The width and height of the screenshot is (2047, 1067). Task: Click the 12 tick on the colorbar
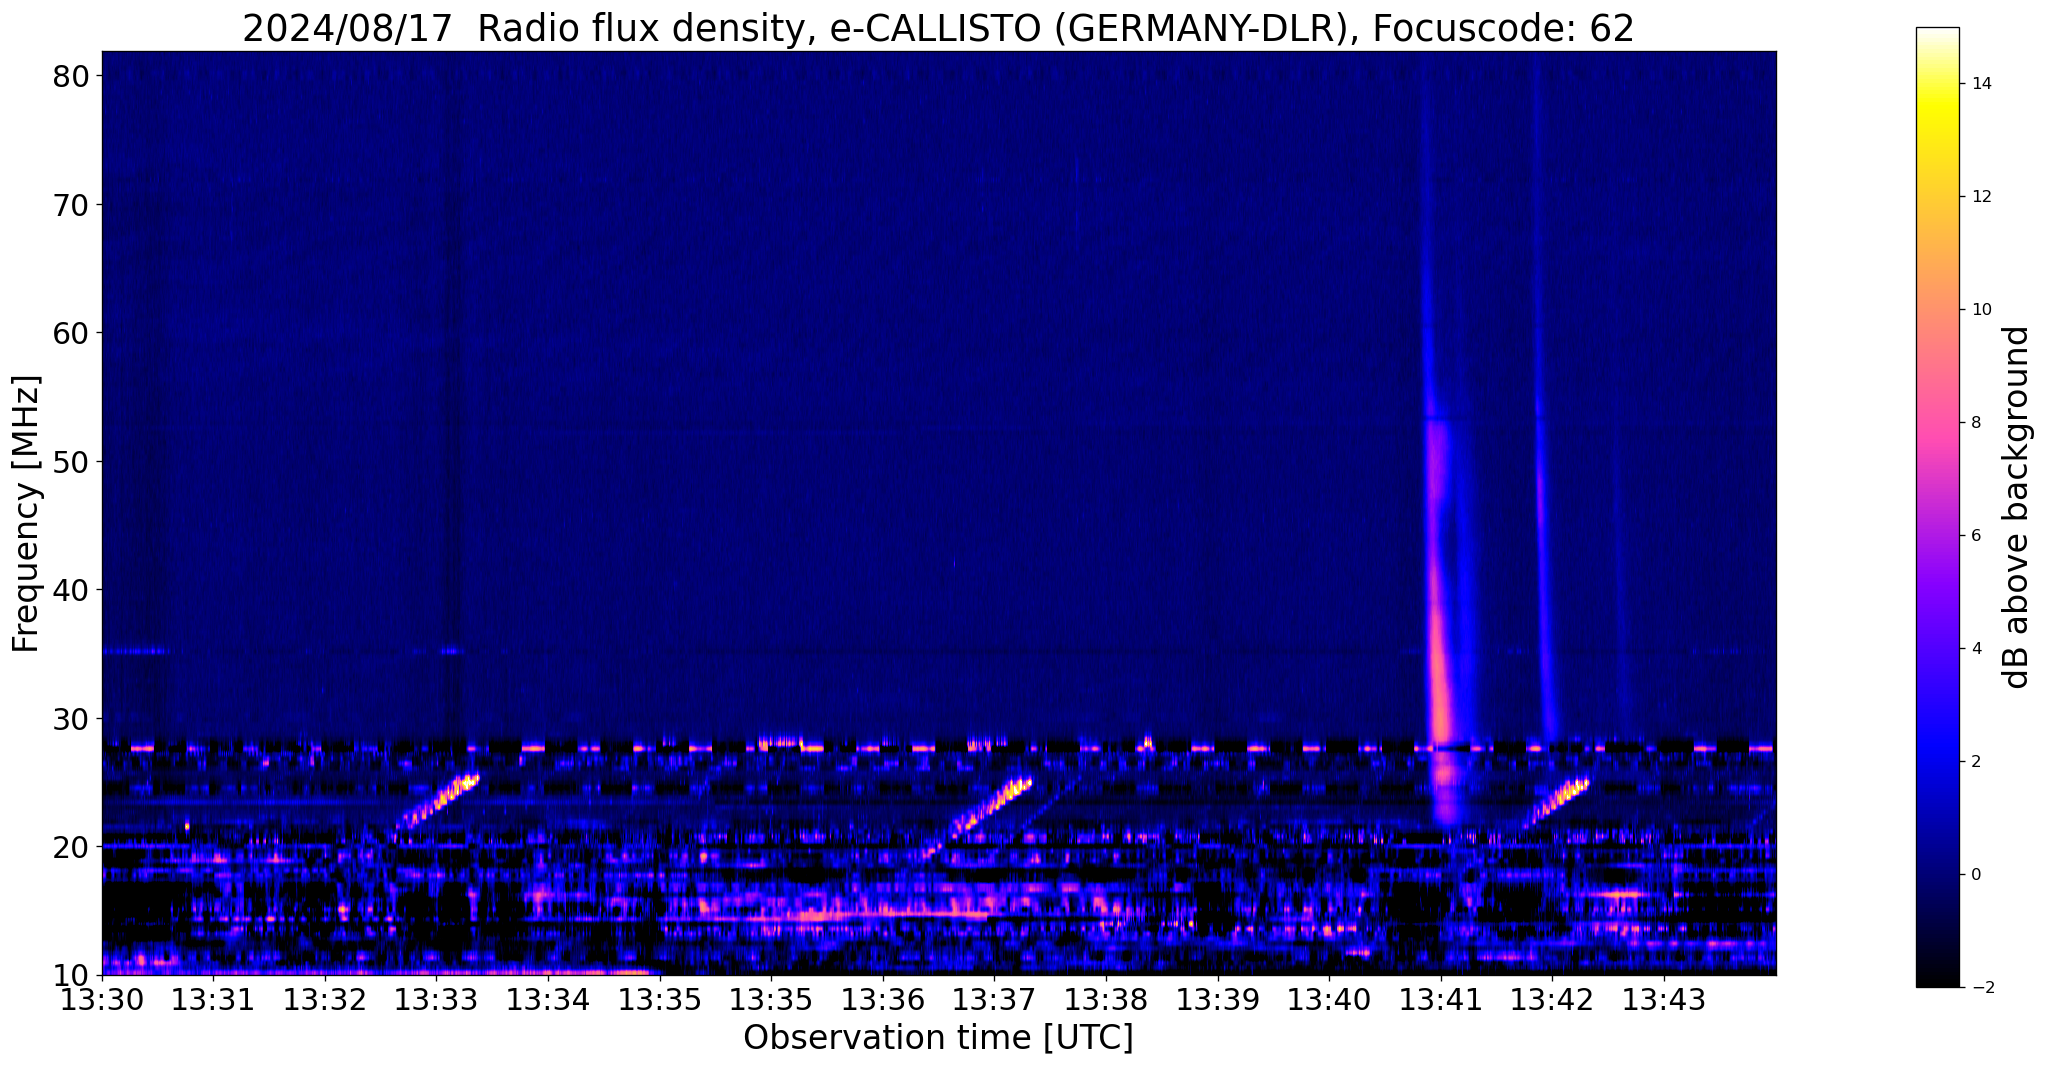click(1980, 197)
